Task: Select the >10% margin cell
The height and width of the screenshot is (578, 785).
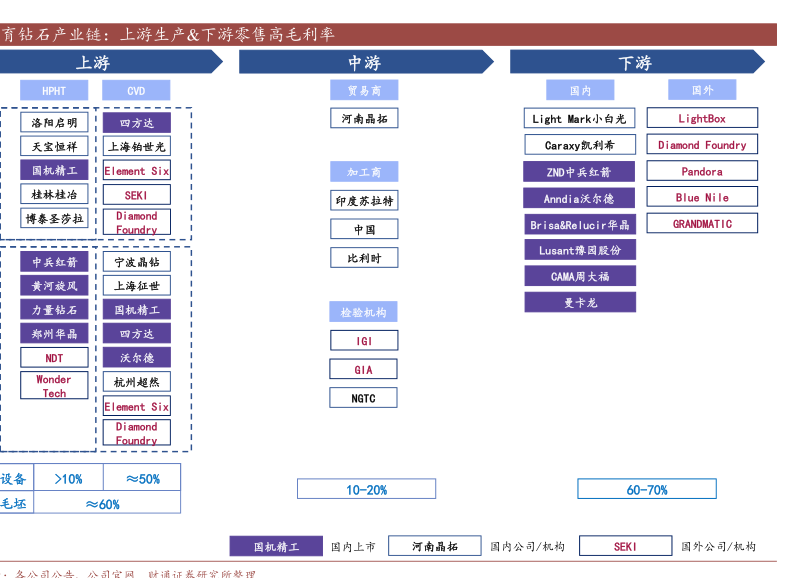Action: coord(68,478)
